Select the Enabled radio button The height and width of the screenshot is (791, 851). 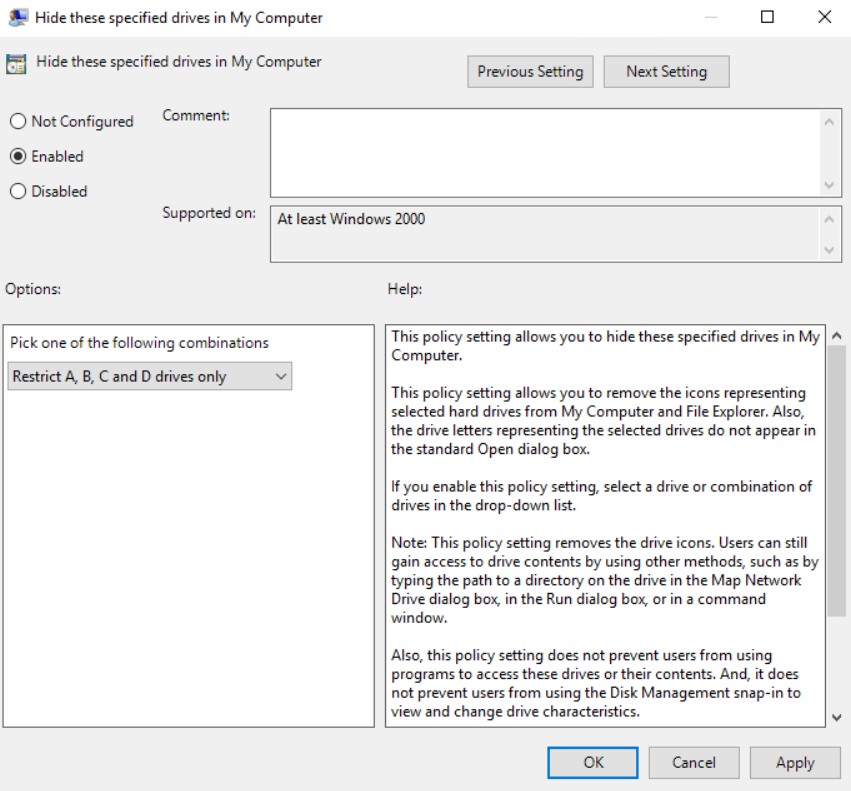tap(18, 156)
